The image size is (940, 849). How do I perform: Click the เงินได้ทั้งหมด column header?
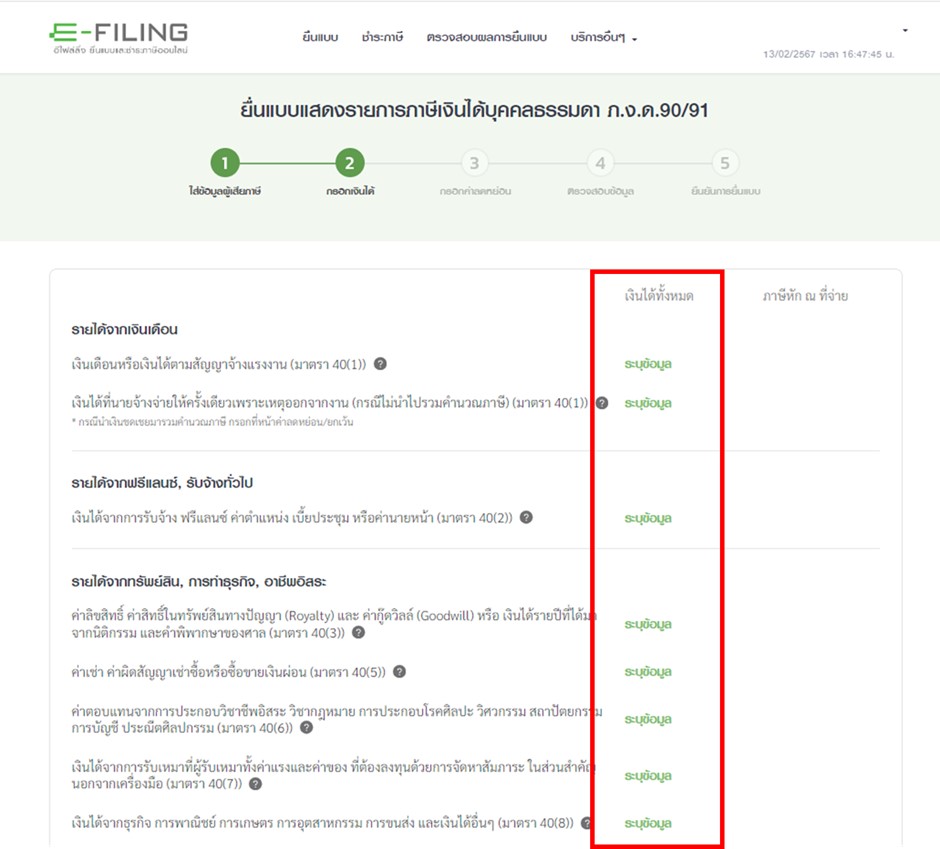(x=659, y=295)
